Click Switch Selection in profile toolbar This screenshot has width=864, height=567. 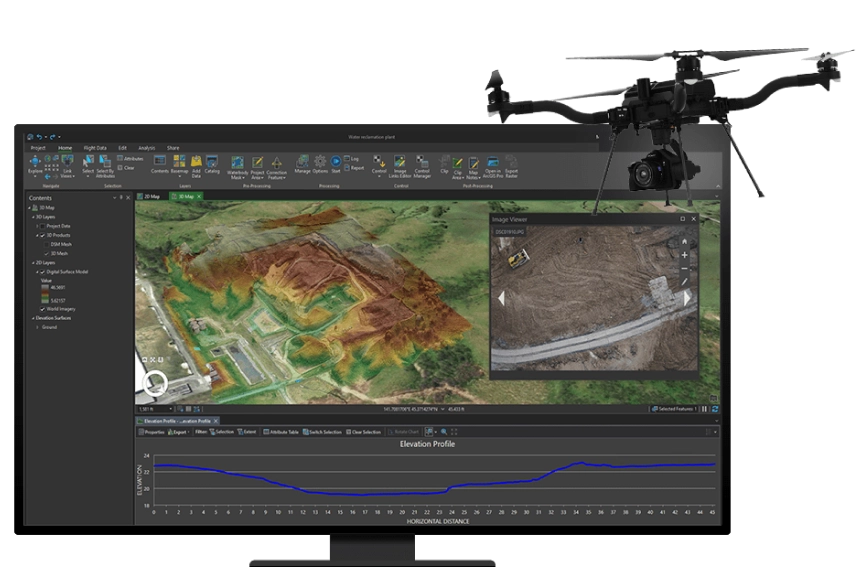(325, 432)
